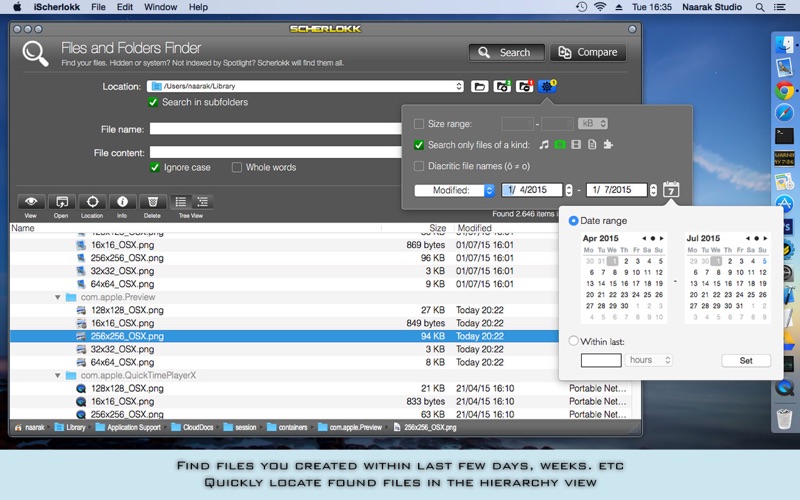Viewport: 800px width, 500px height.
Task: Enable Diacritic file names checkbox
Action: coord(419,166)
